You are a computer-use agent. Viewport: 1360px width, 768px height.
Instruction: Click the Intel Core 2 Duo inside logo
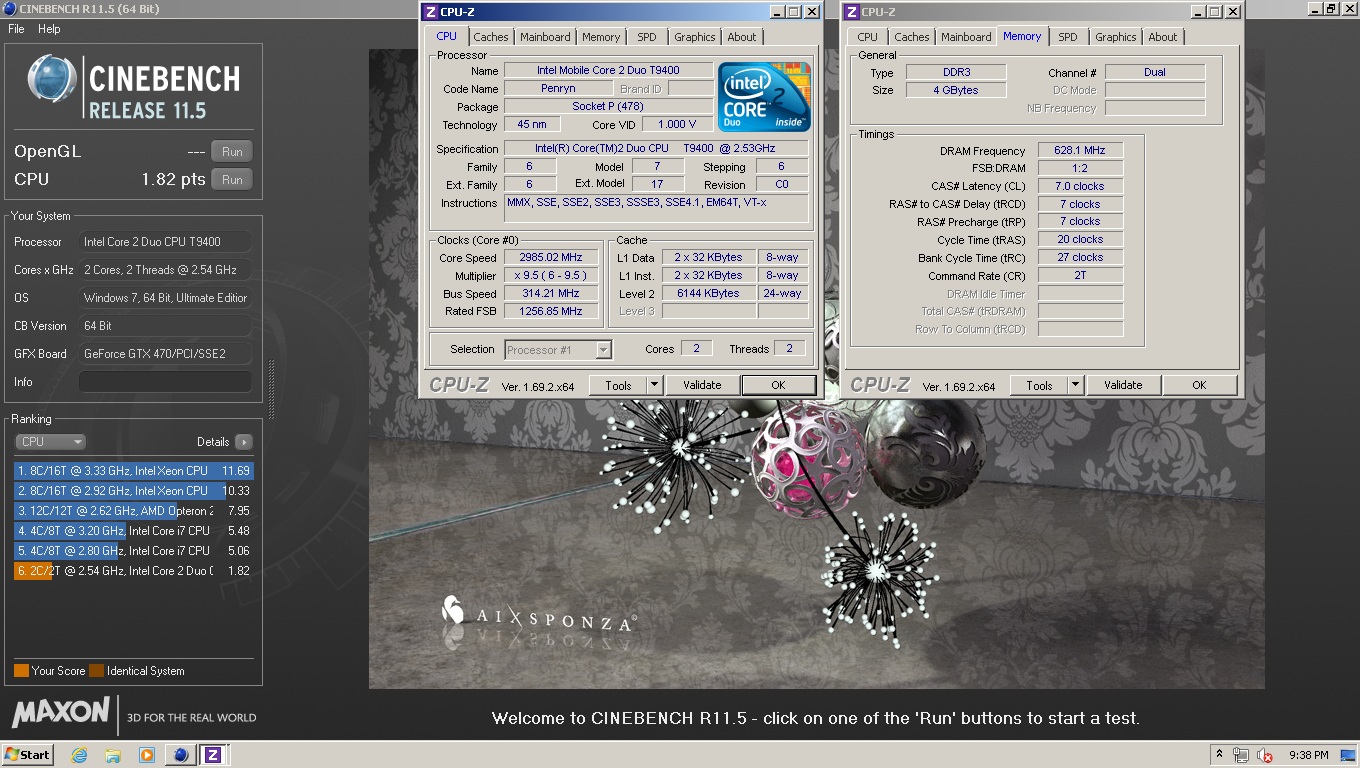click(764, 97)
